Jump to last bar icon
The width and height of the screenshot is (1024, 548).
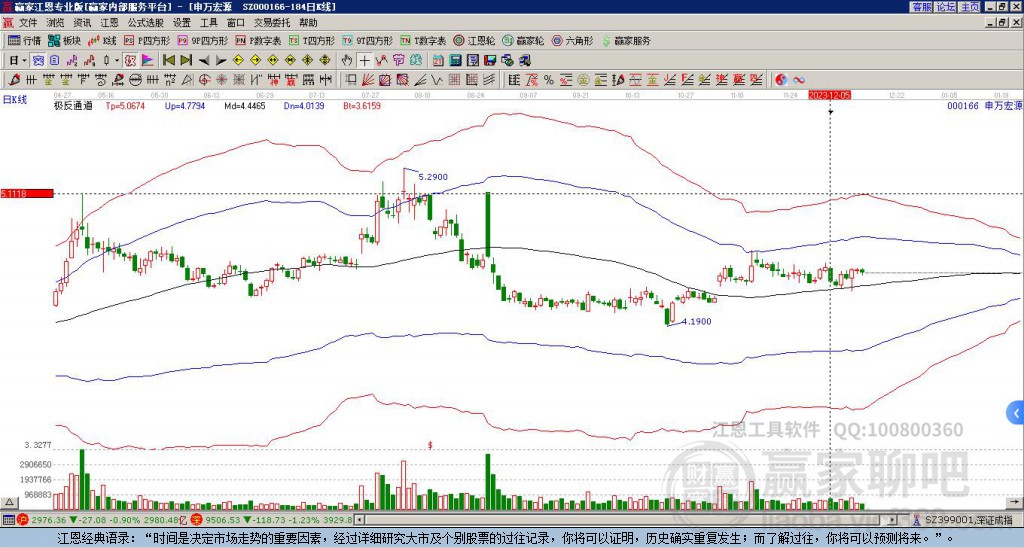click(186, 60)
